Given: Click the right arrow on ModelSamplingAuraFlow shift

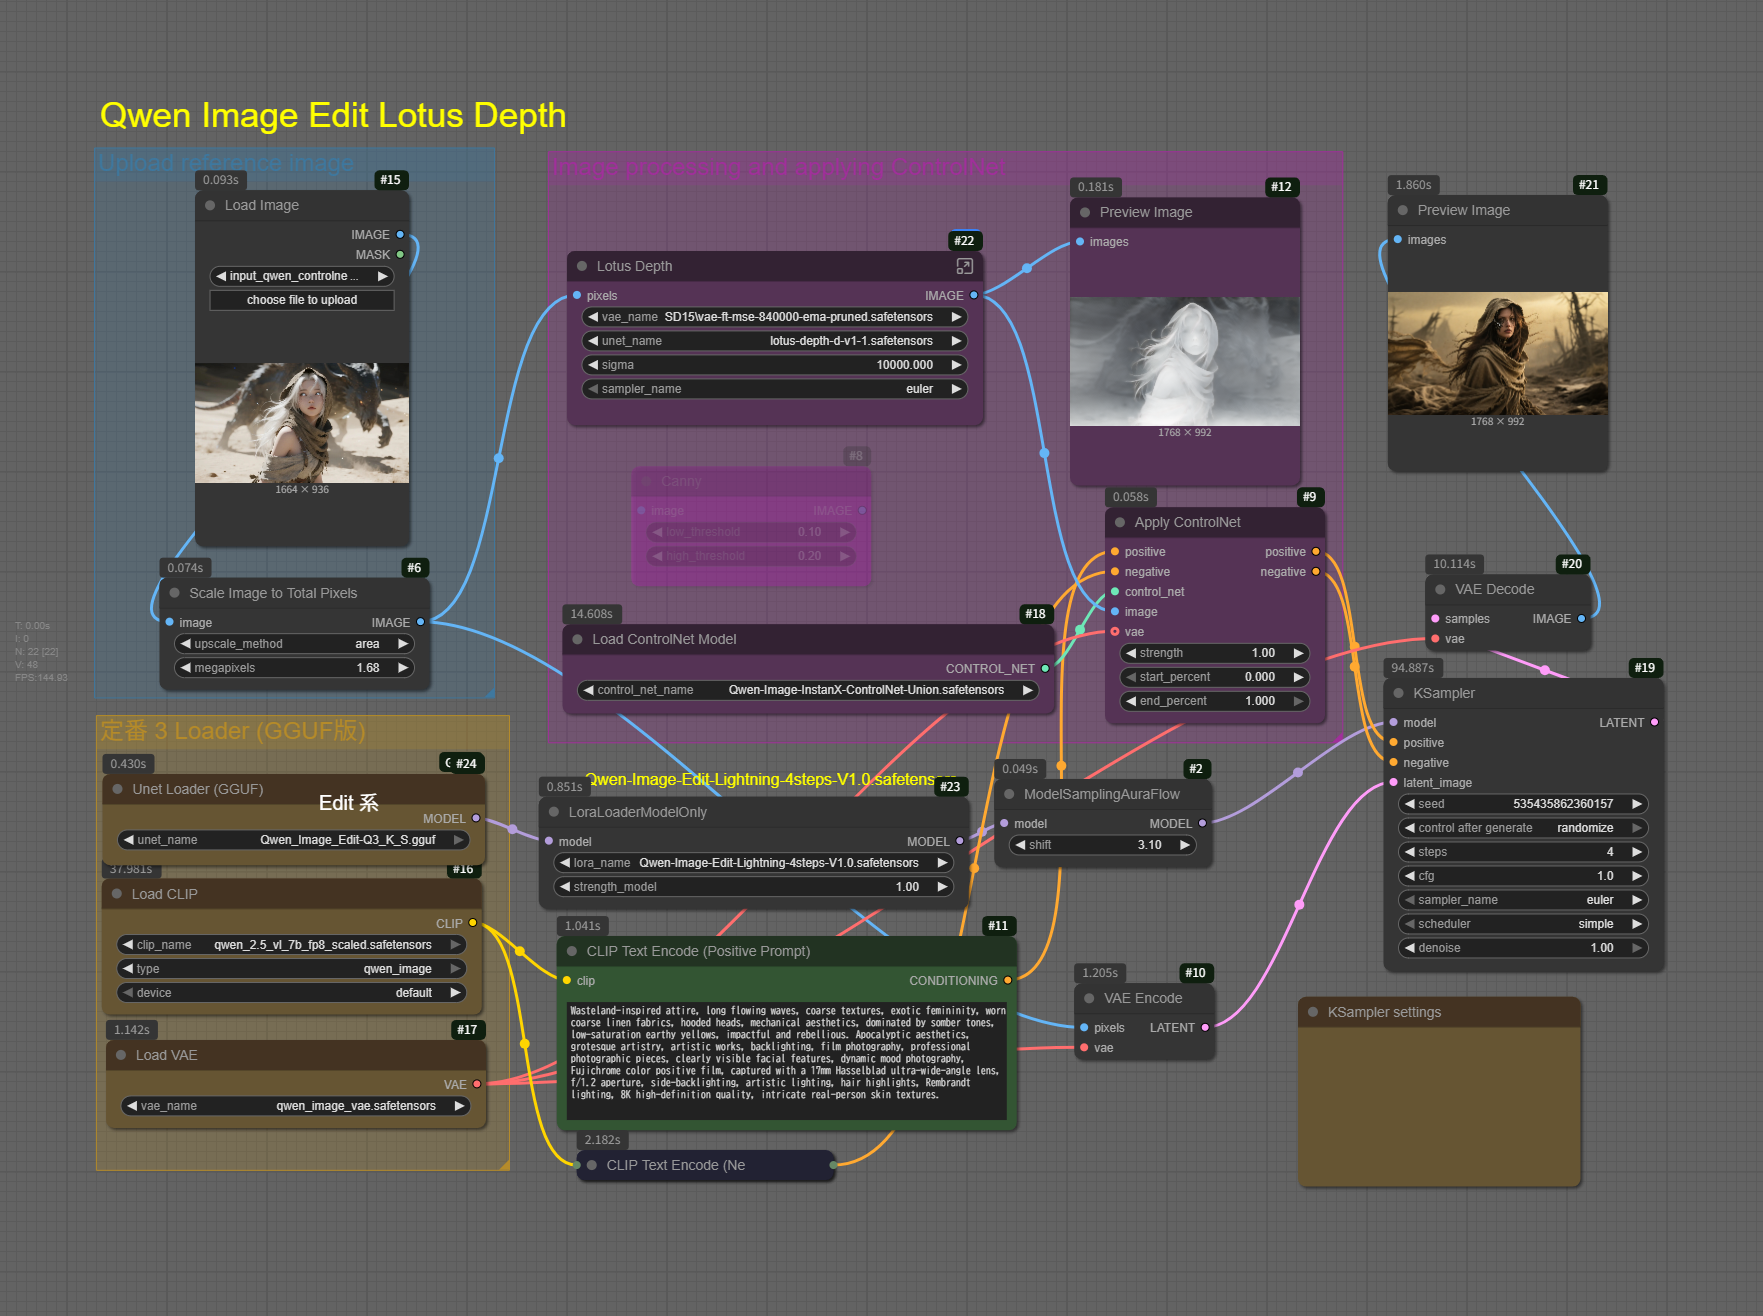Looking at the screenshot, I should [1185, 845].
